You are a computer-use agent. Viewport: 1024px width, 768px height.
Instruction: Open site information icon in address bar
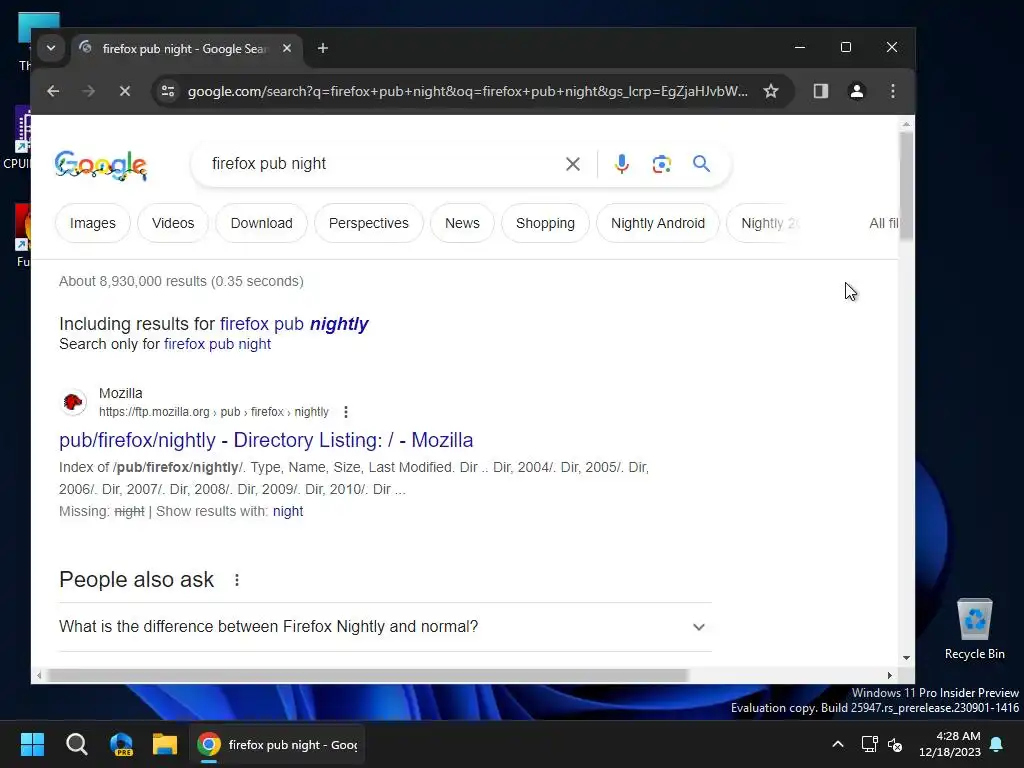(x=168, y=91)
